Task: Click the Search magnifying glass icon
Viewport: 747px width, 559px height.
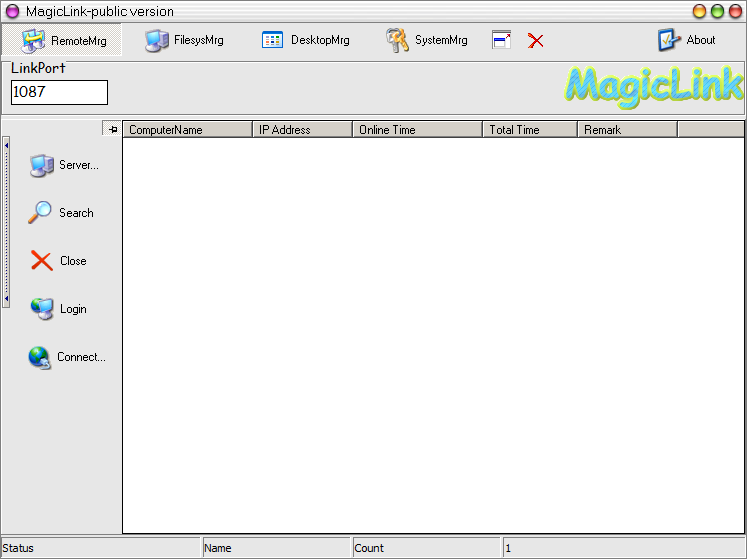Action: [40, 213]
